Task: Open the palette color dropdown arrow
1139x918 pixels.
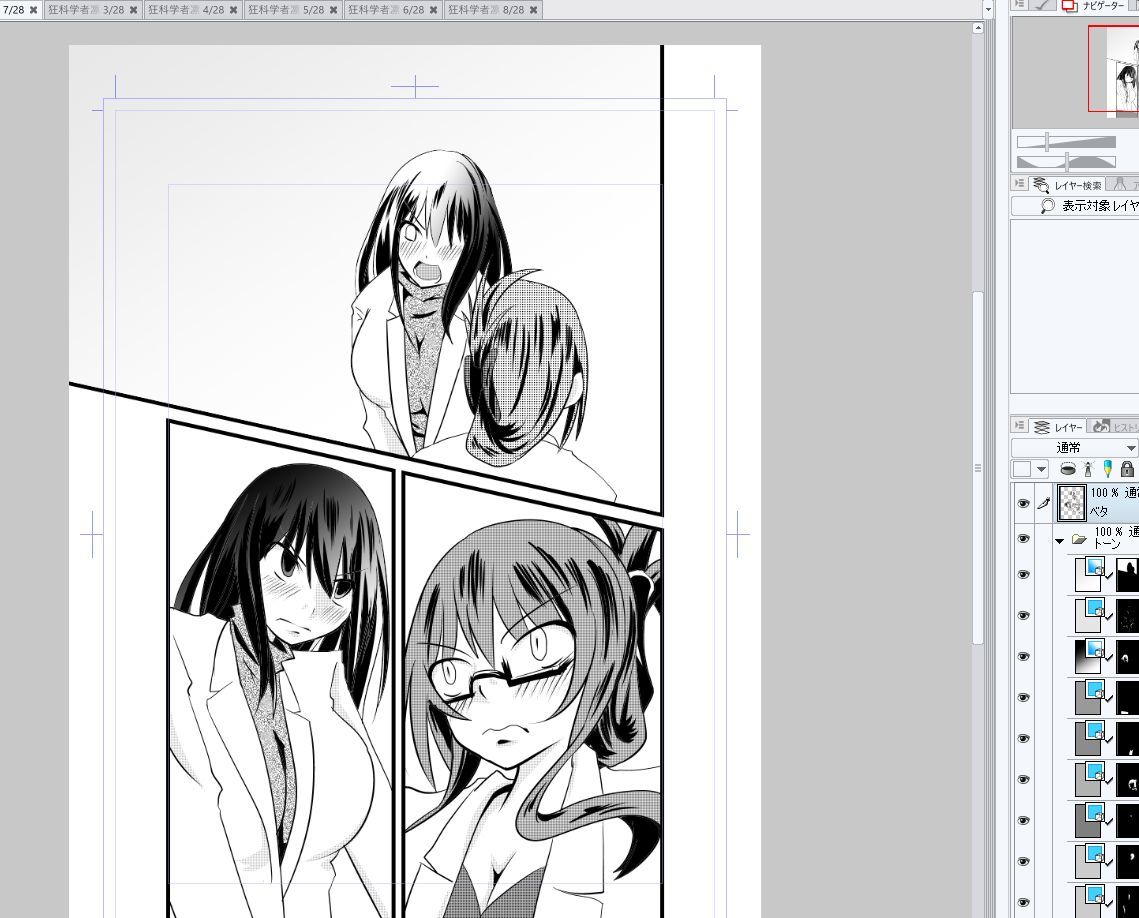Action: 1042,469
